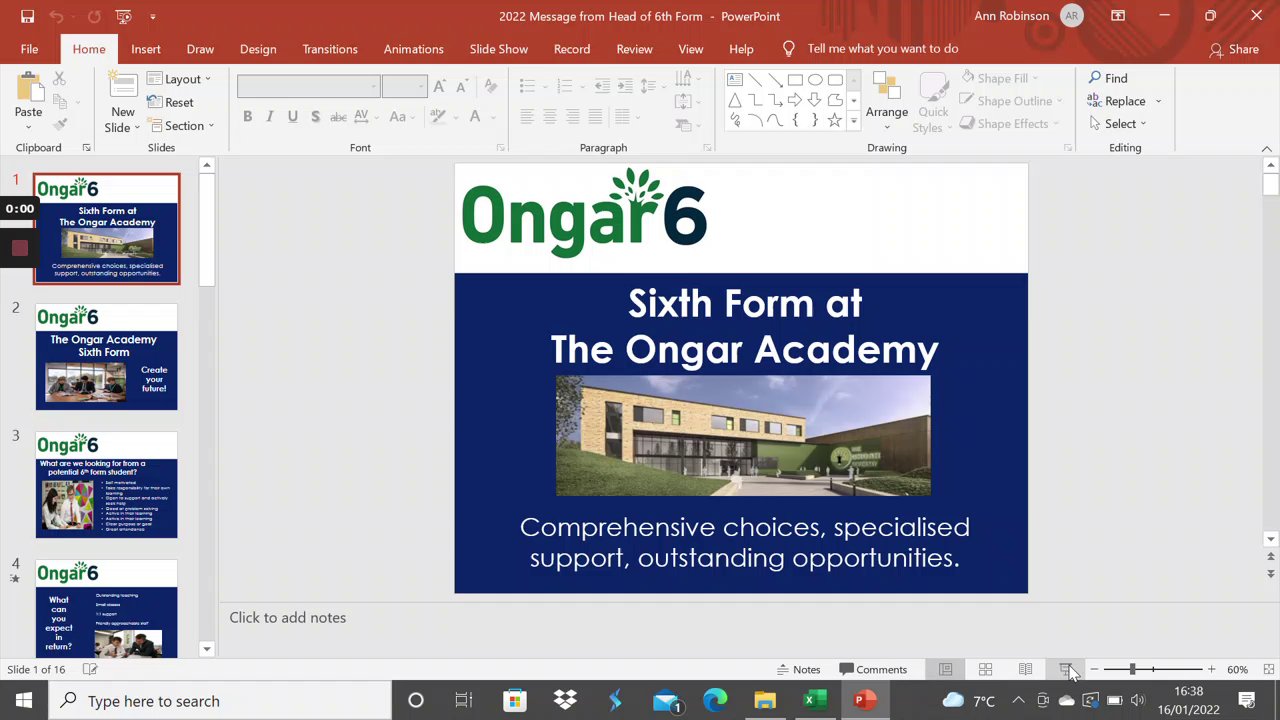Screen dimensions: 1280x720
Task: Open the Arrange dropdown
Action: (887, 101)
